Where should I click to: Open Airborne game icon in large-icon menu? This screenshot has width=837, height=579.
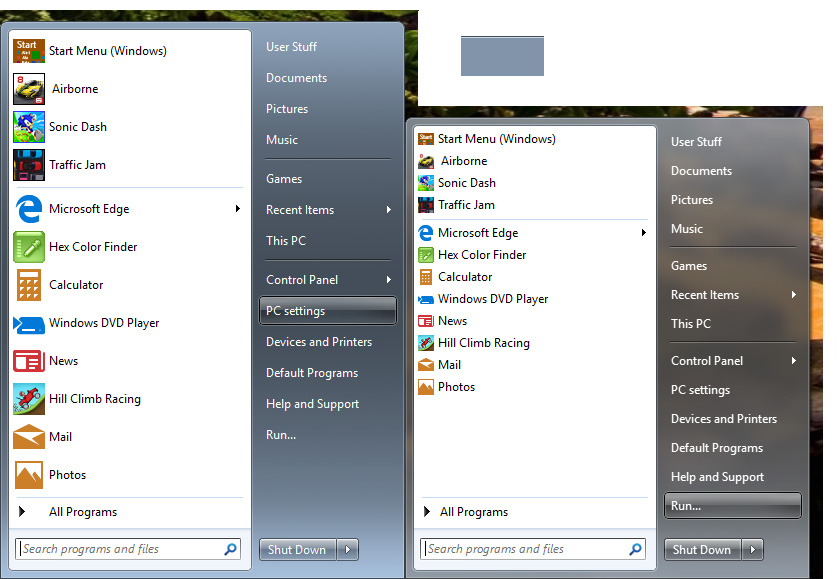point(29,89)
